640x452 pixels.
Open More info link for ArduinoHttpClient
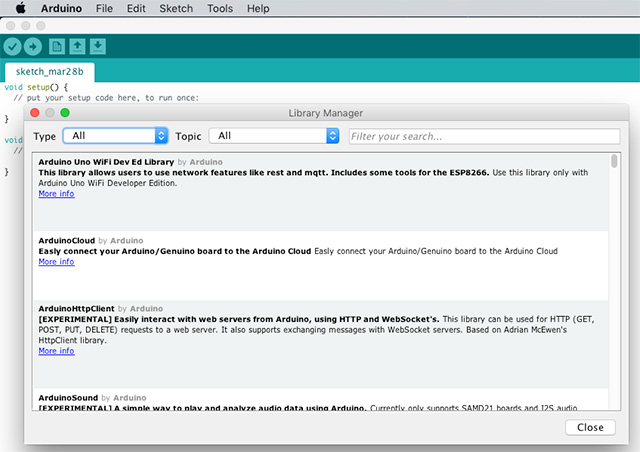pos(56,351)
